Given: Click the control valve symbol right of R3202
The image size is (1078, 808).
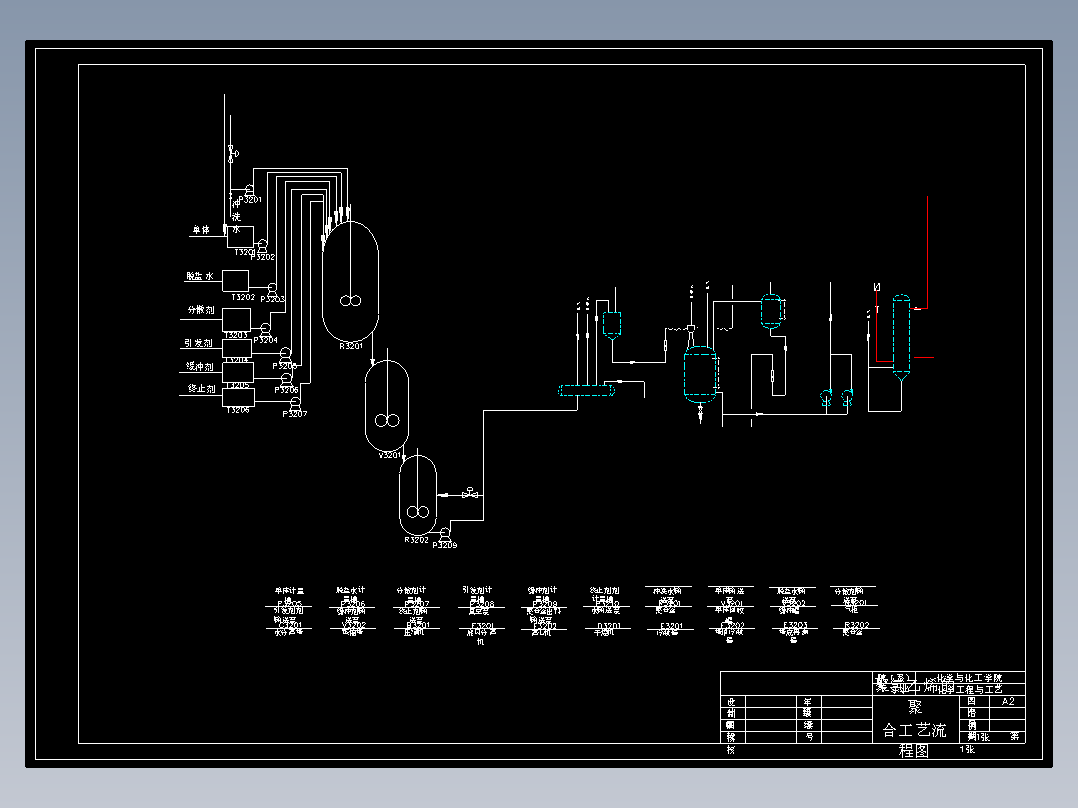Looking at the screenshot, I should (470, 492).
